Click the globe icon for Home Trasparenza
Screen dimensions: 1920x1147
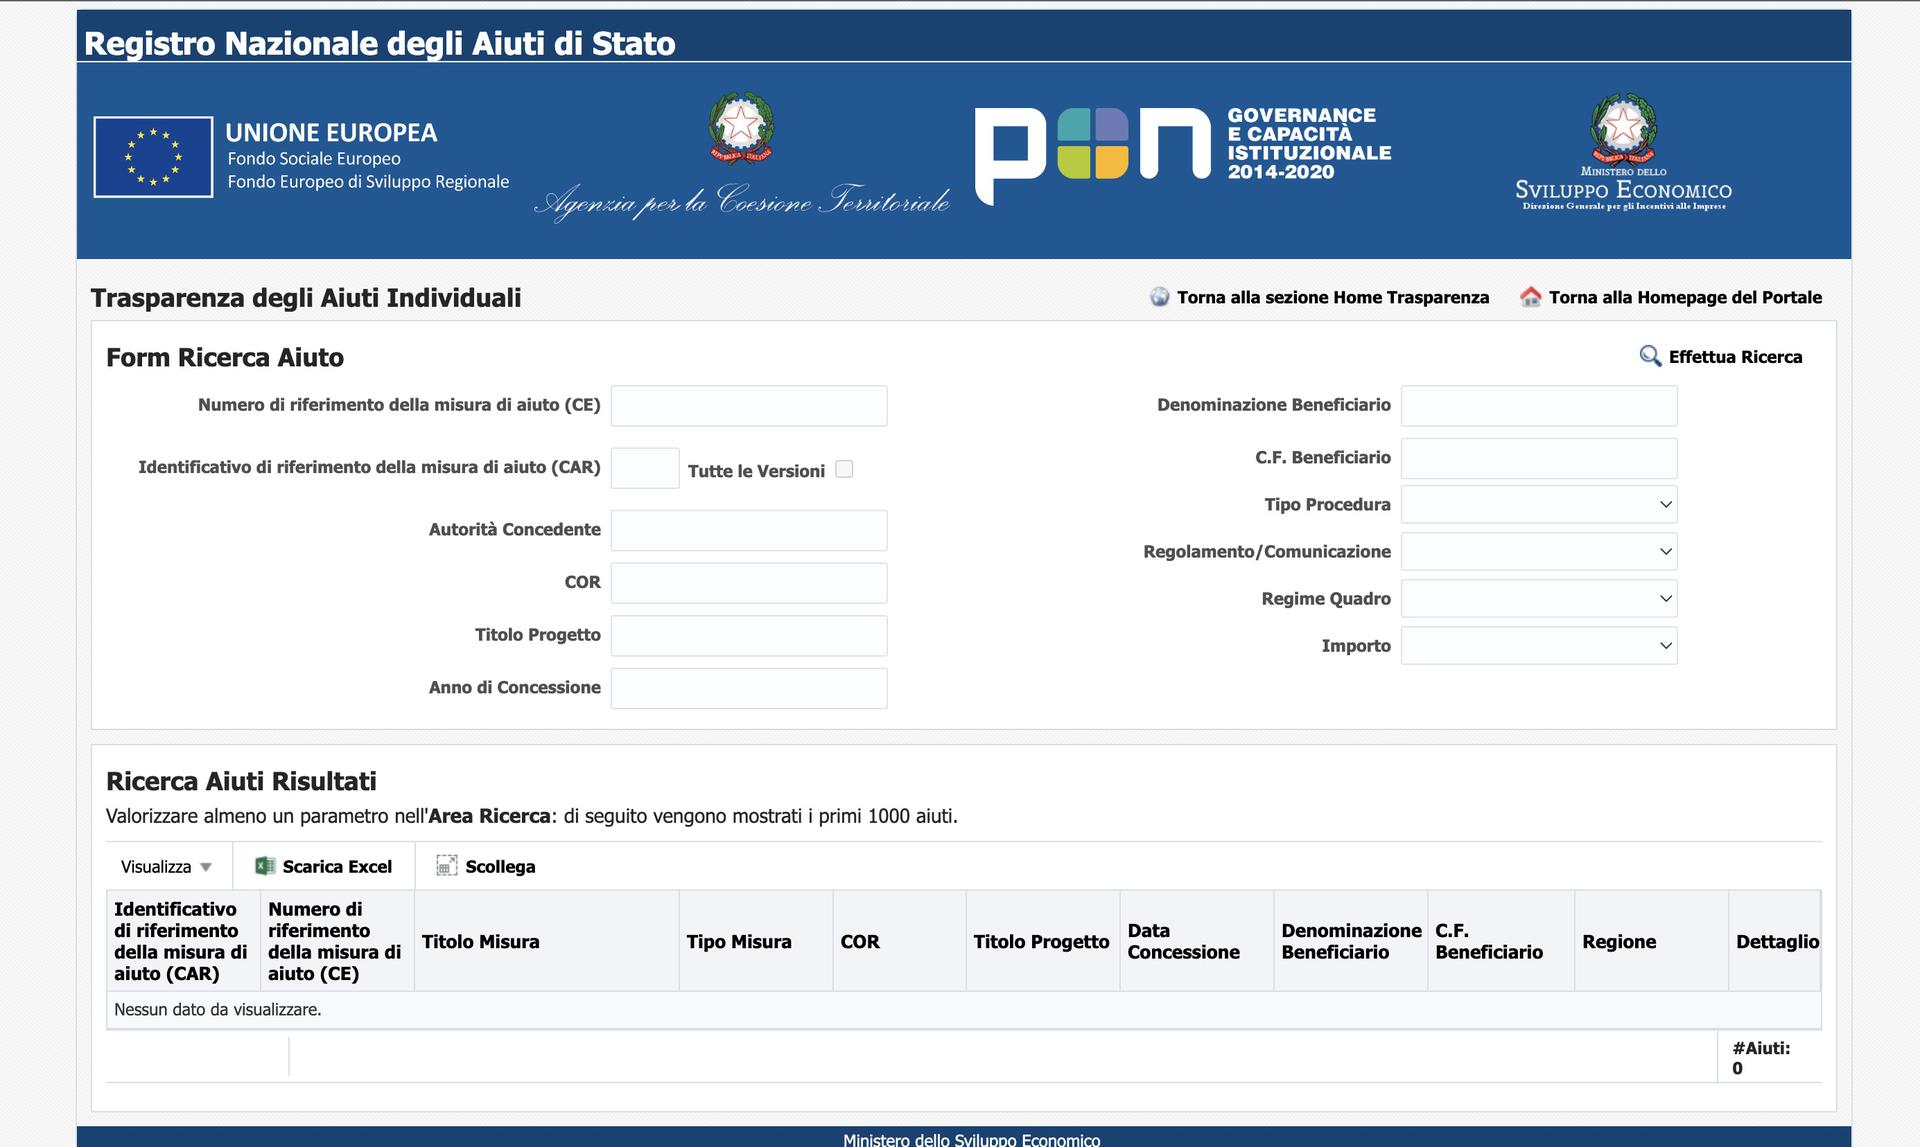[x=1159, y=297]
